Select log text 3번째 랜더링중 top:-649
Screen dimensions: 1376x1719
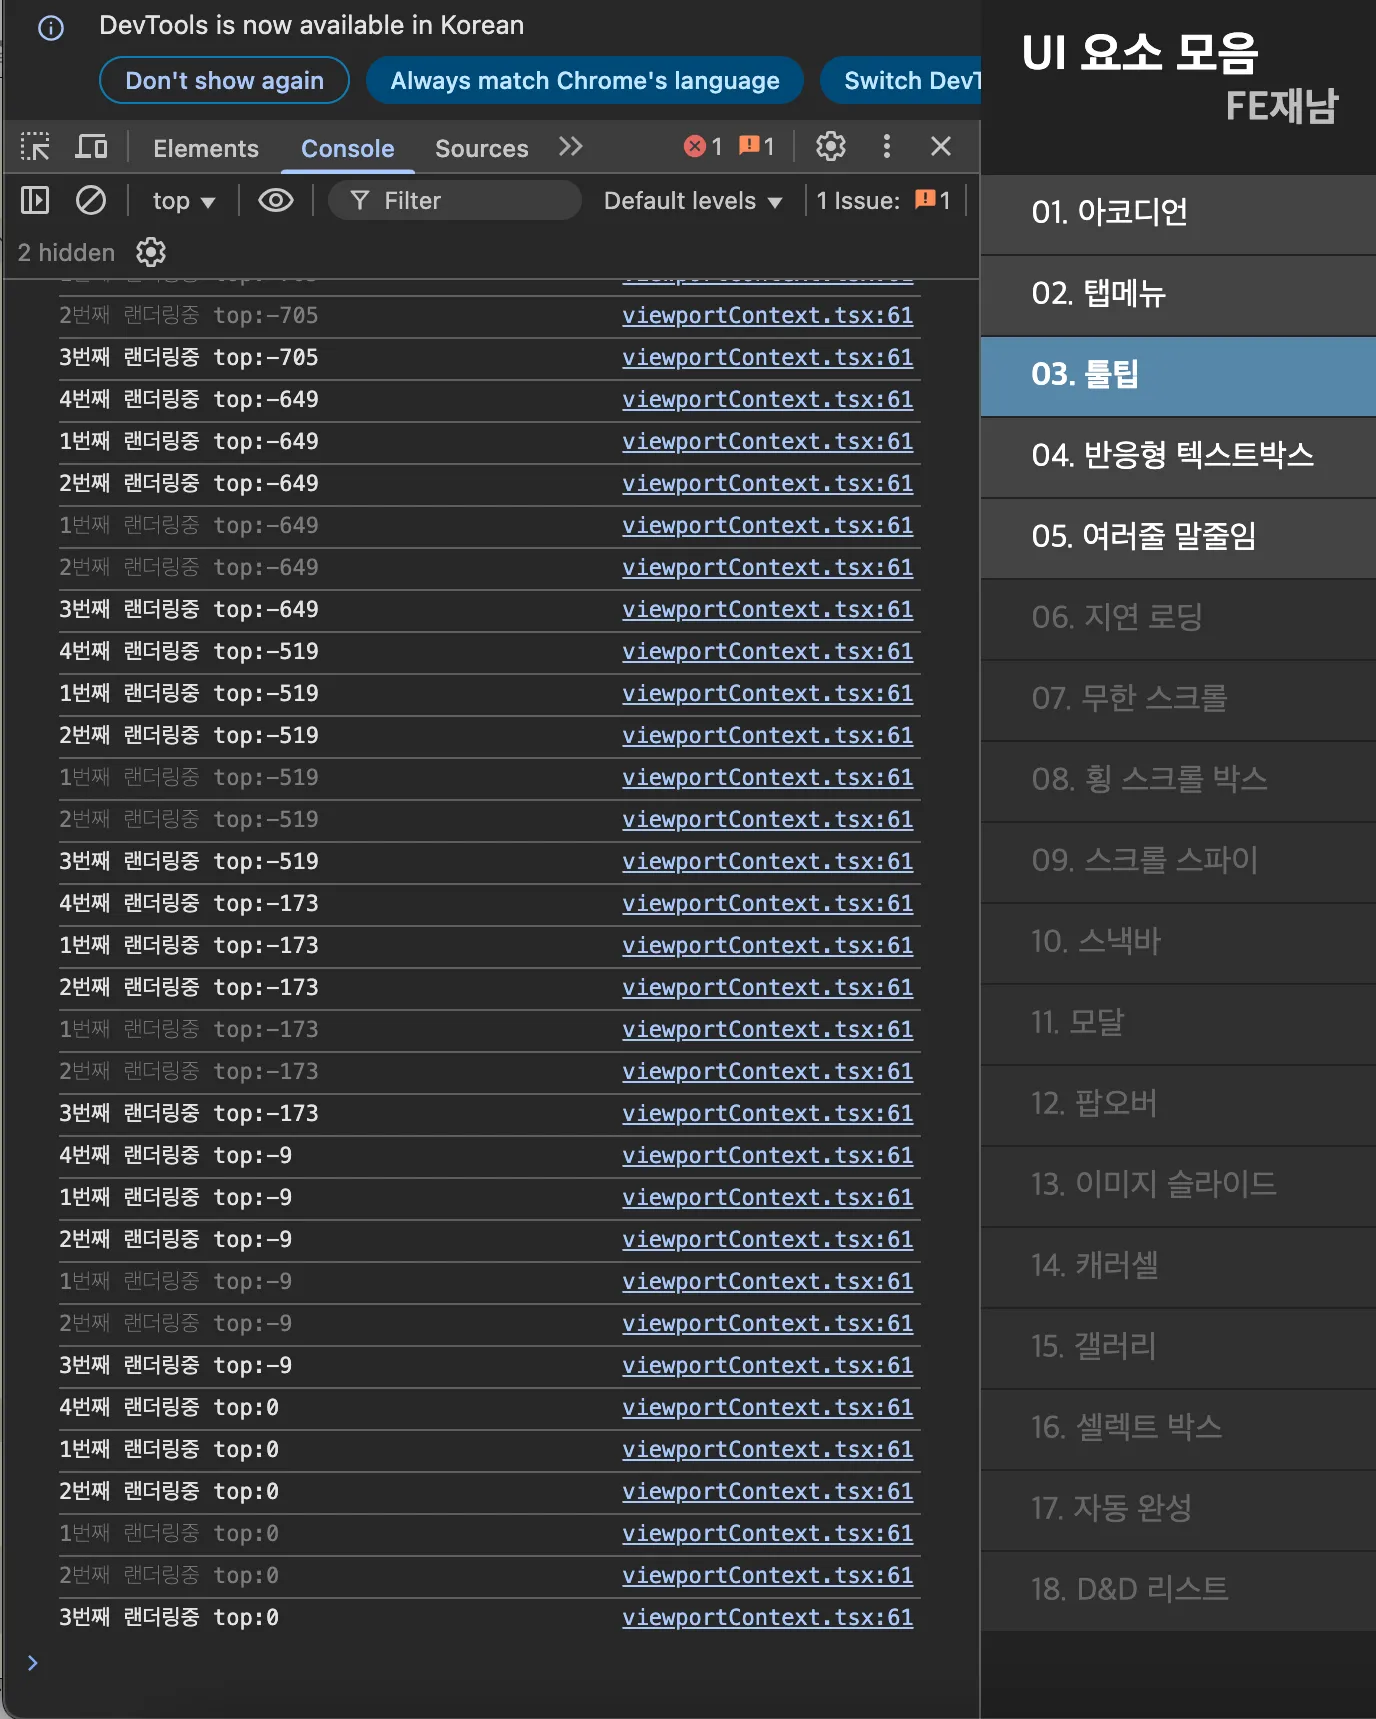[189, 609]
